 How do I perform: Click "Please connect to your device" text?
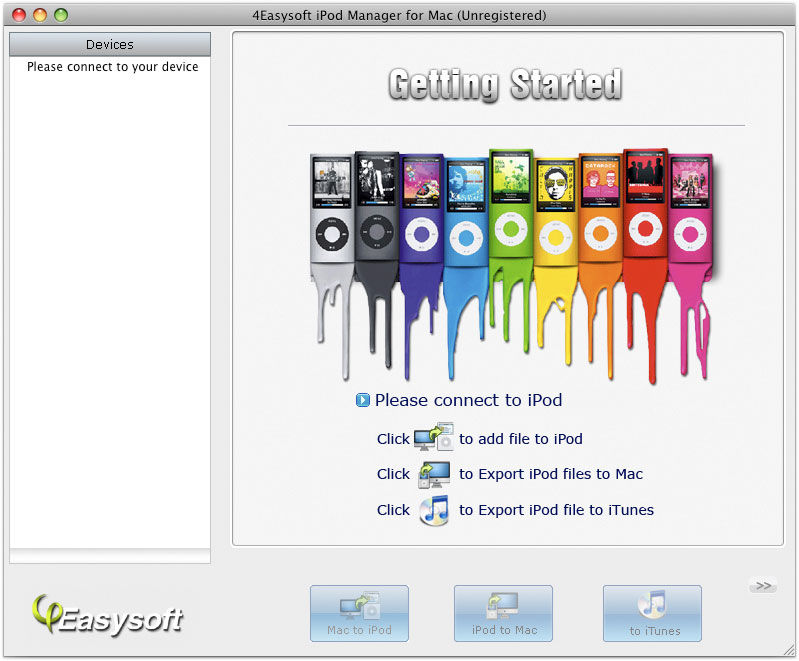pyautogui.click(x=113, y=67)
